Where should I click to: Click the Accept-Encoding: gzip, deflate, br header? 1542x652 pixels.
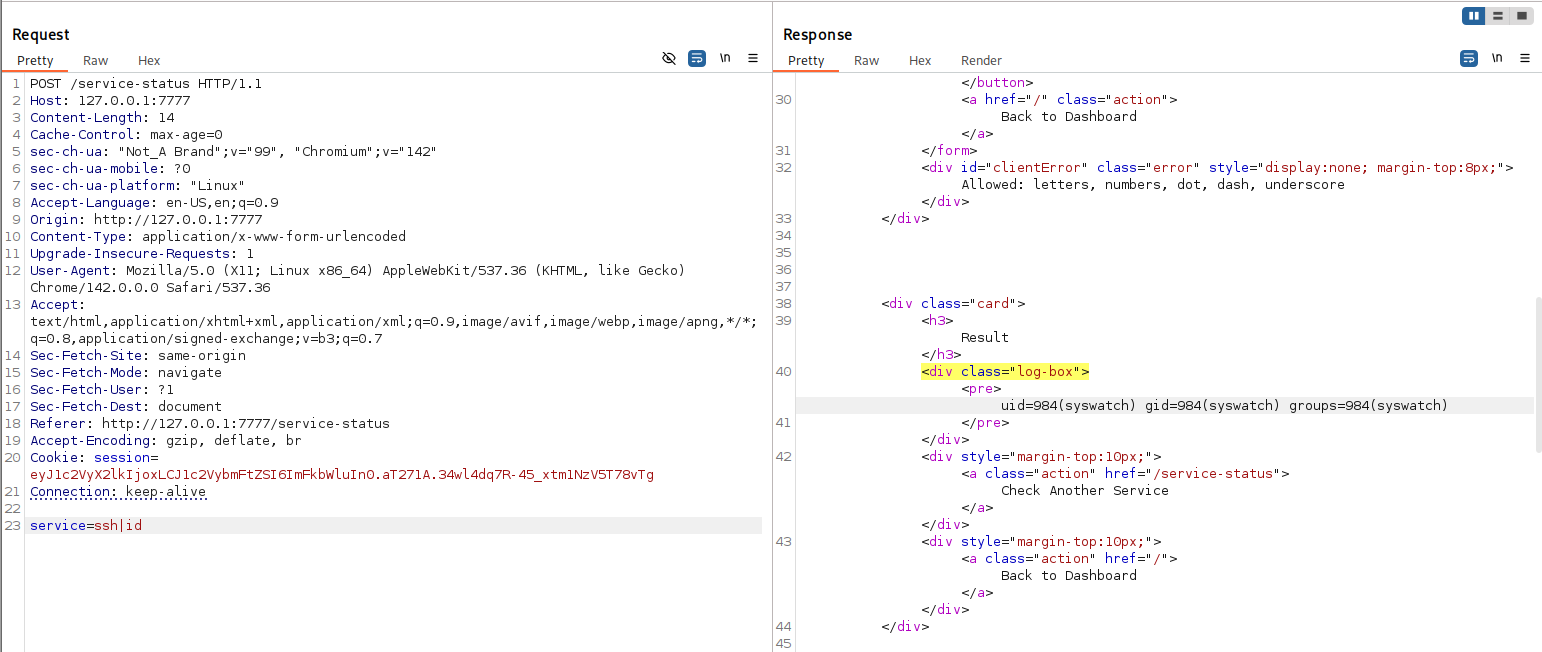point(166,441)
